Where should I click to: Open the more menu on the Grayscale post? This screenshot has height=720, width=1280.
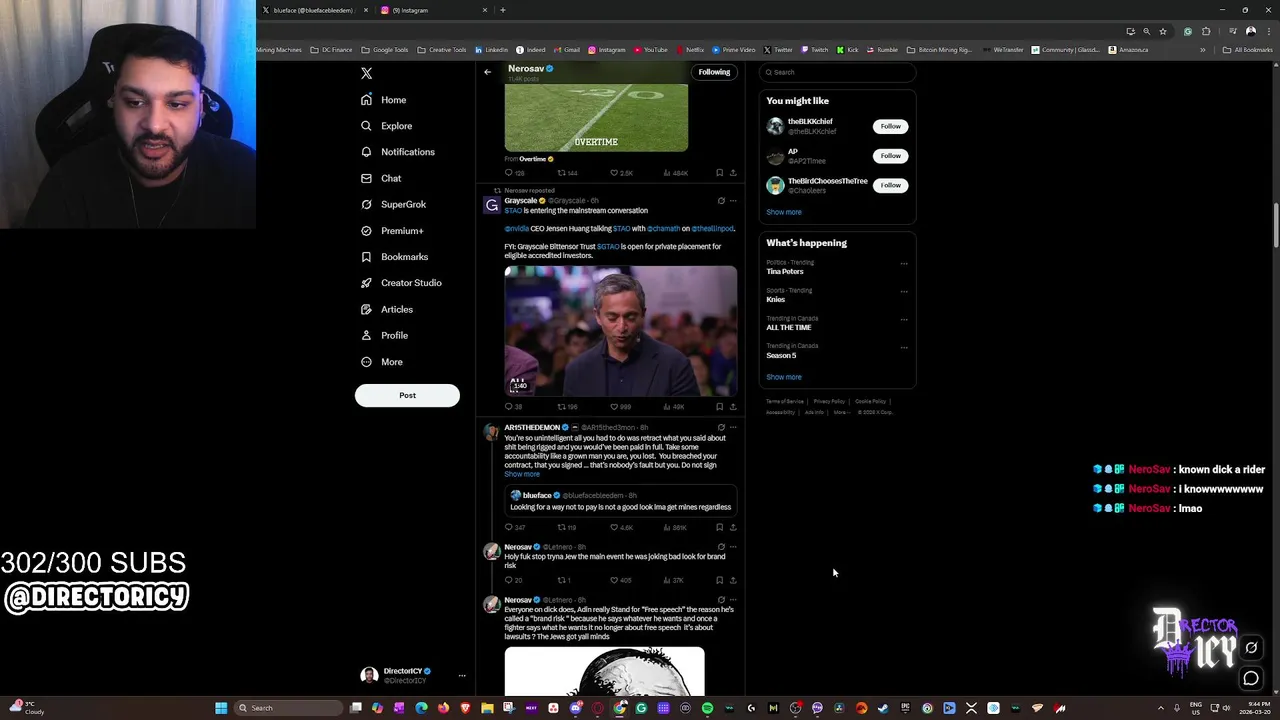point(733,201)
